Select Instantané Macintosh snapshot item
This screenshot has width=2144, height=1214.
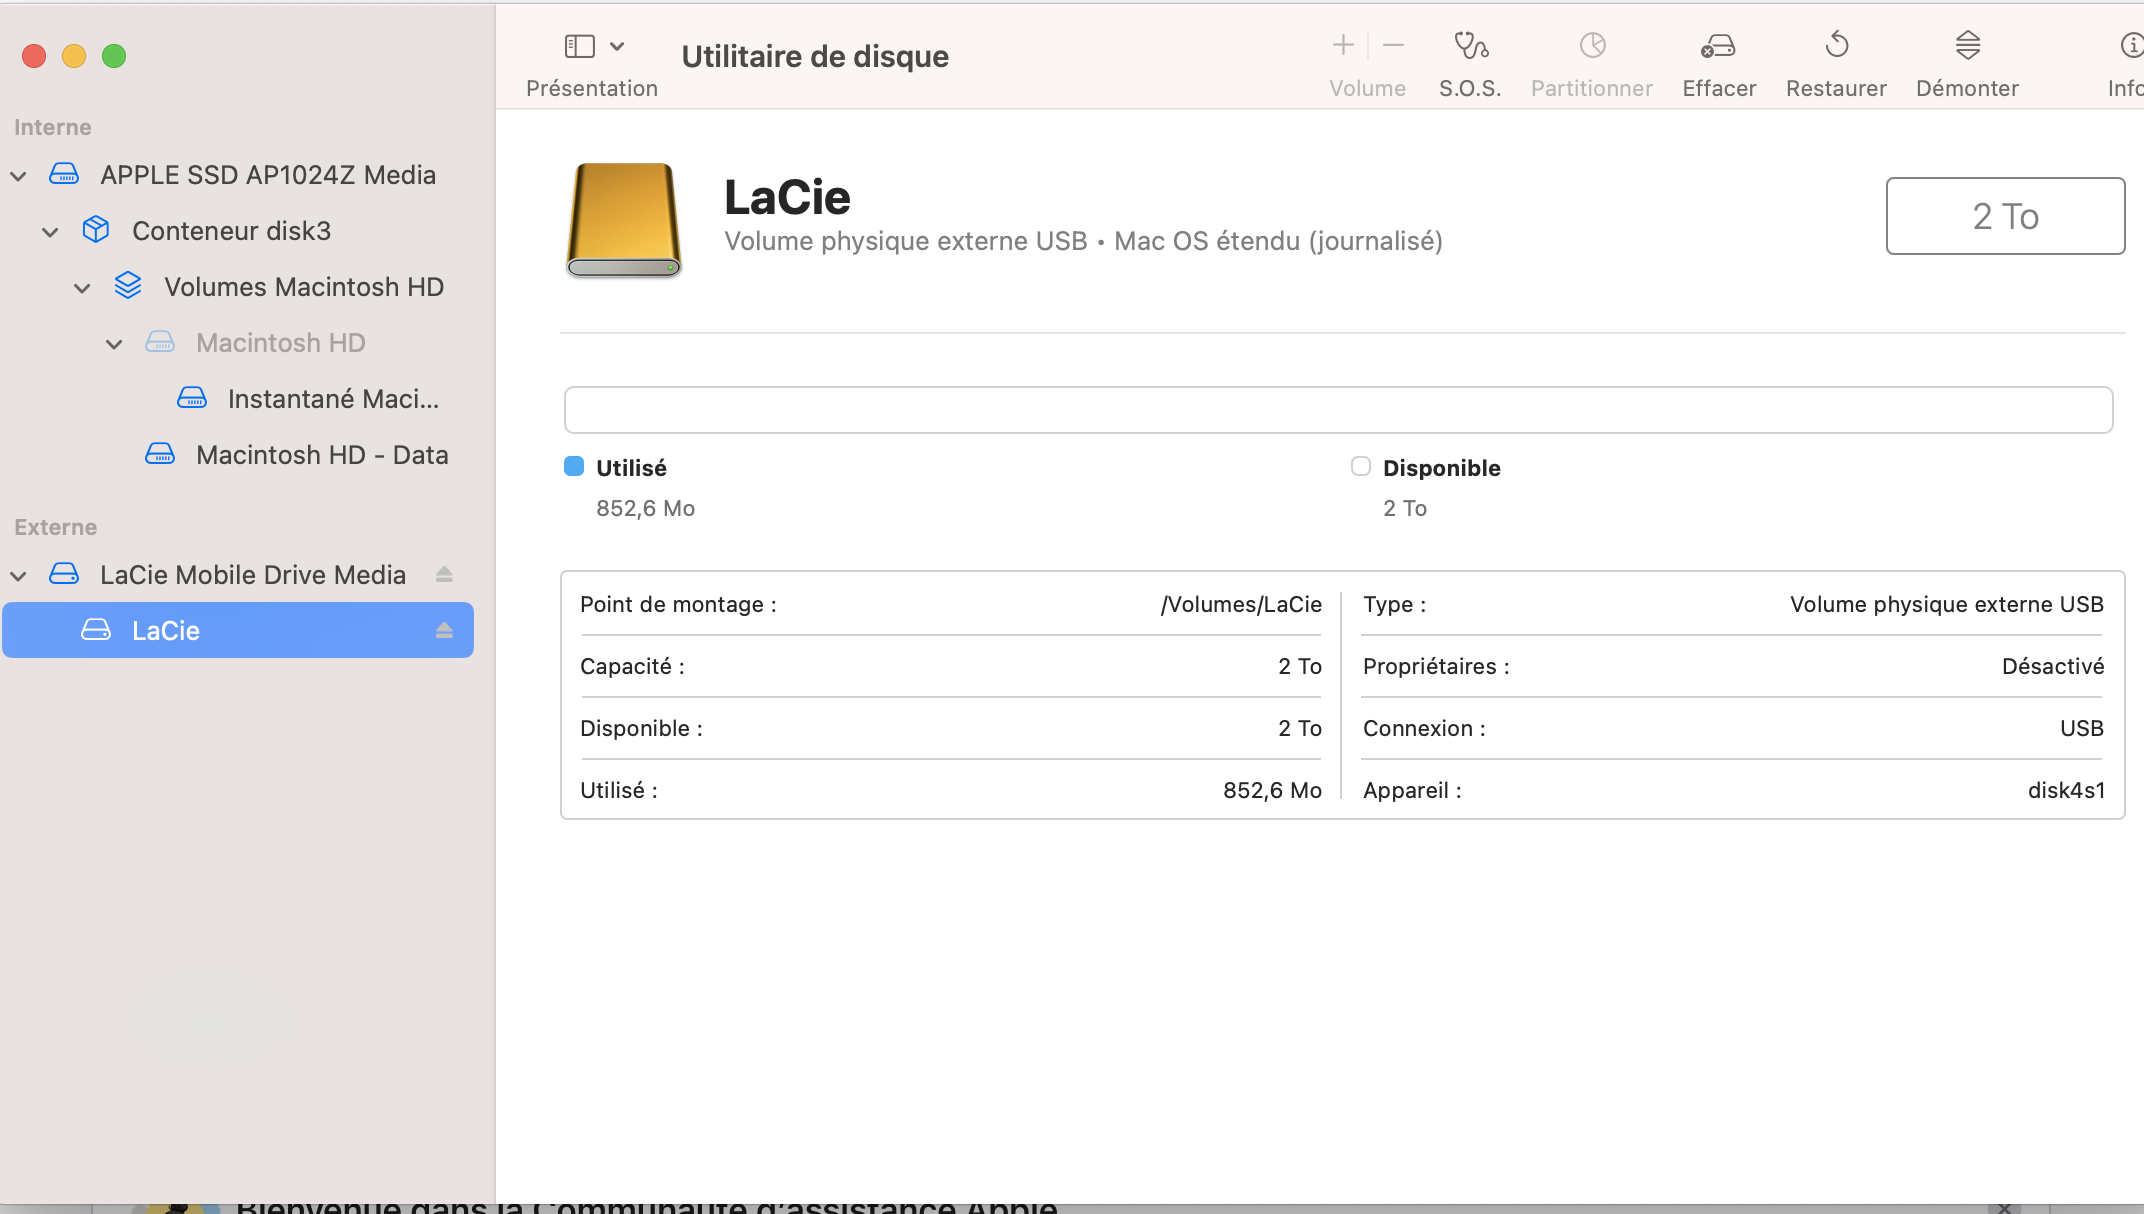click(x=332, y=399)
